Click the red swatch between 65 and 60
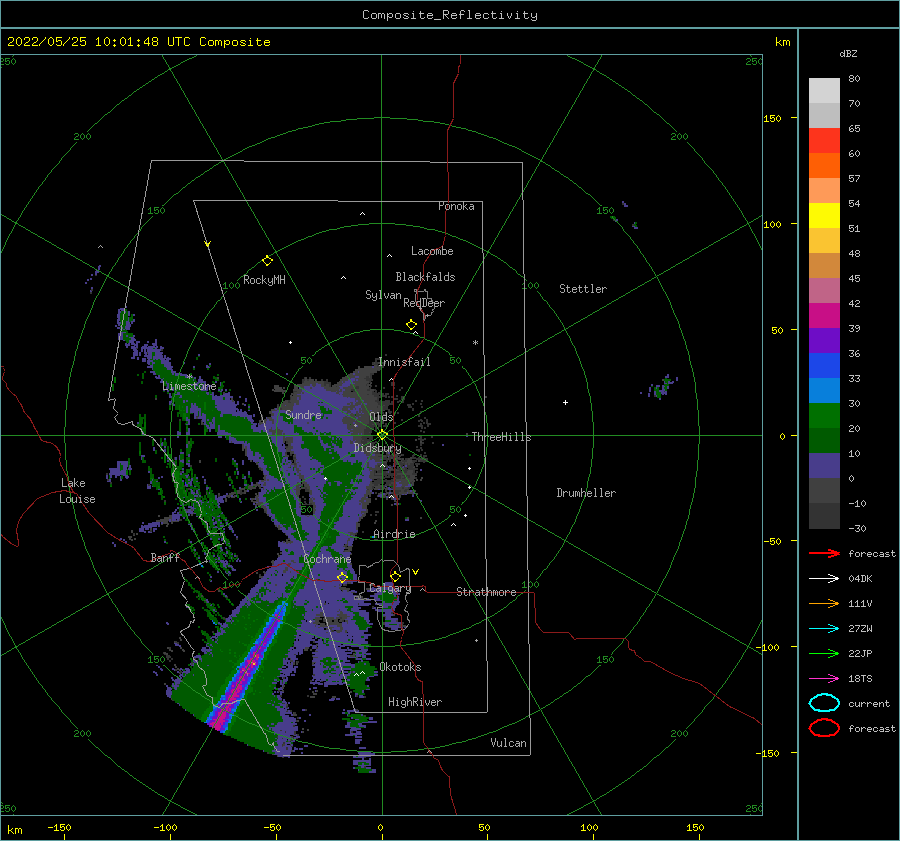Viewport: 900px width, 841px height. 824,140
